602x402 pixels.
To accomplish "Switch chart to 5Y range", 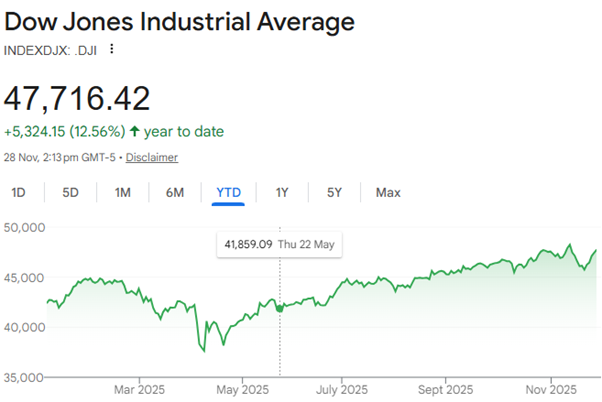I will (332, 192).
